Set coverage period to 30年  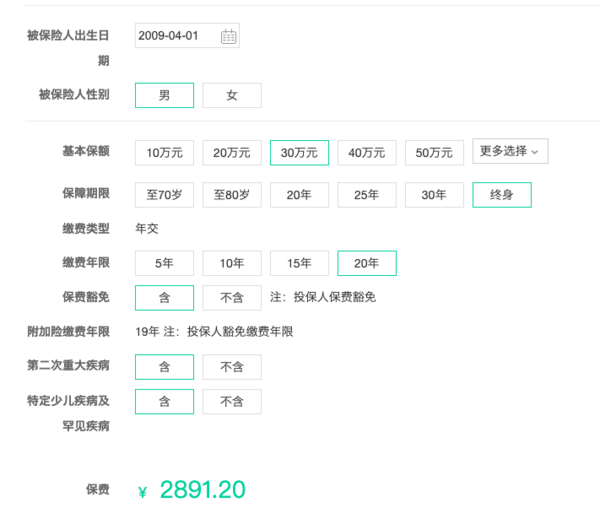click(434, 195)
